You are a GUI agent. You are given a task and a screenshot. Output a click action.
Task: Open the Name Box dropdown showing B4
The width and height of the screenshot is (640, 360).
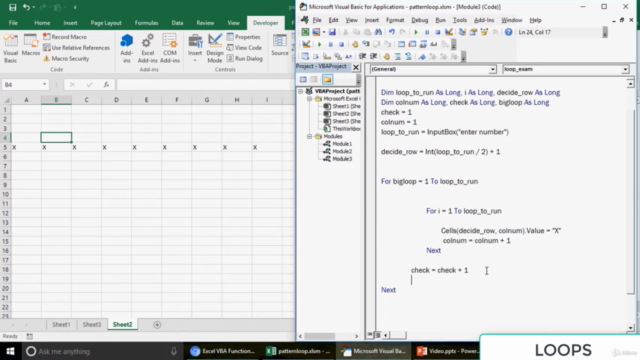pos(44,84)
